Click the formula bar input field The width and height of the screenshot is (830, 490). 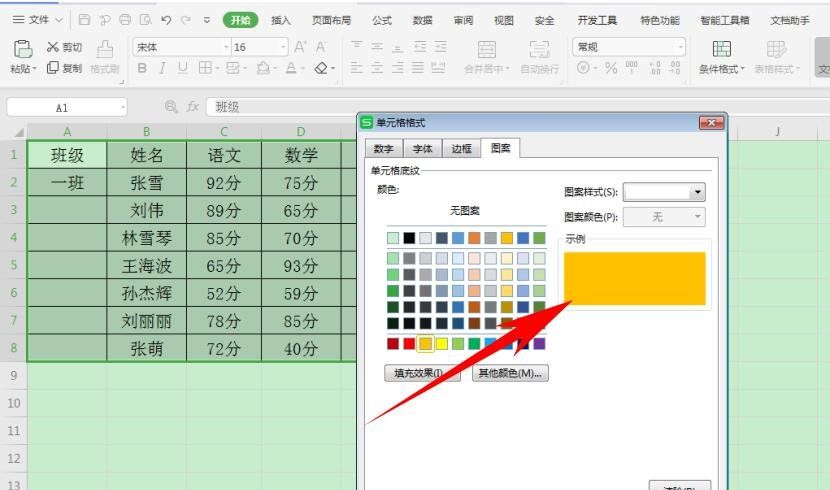[517, 107]
